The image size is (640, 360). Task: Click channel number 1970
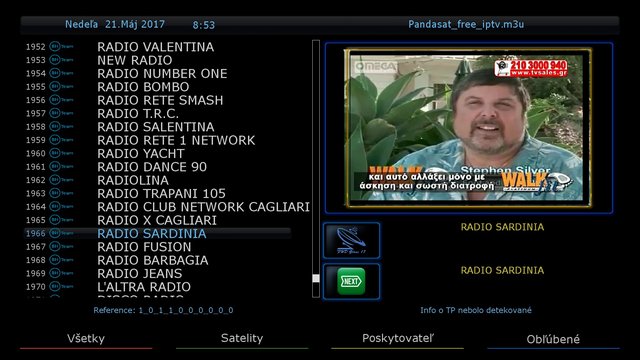pos(36,287)
